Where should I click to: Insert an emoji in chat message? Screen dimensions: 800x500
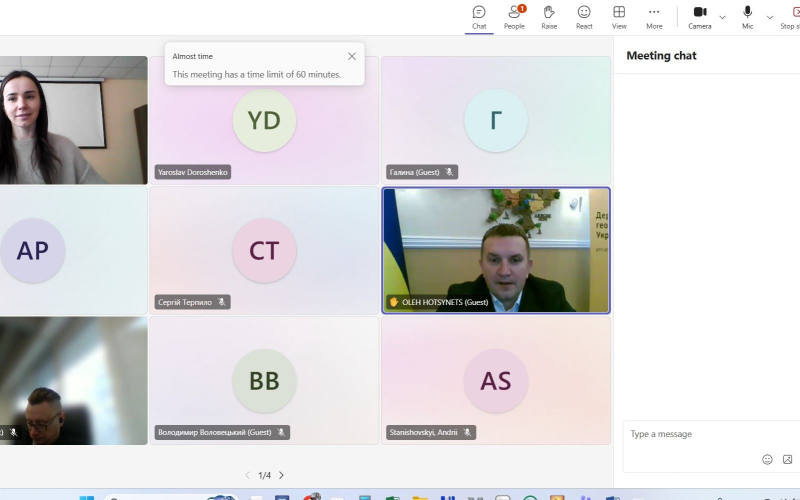[x=767, y=459]
